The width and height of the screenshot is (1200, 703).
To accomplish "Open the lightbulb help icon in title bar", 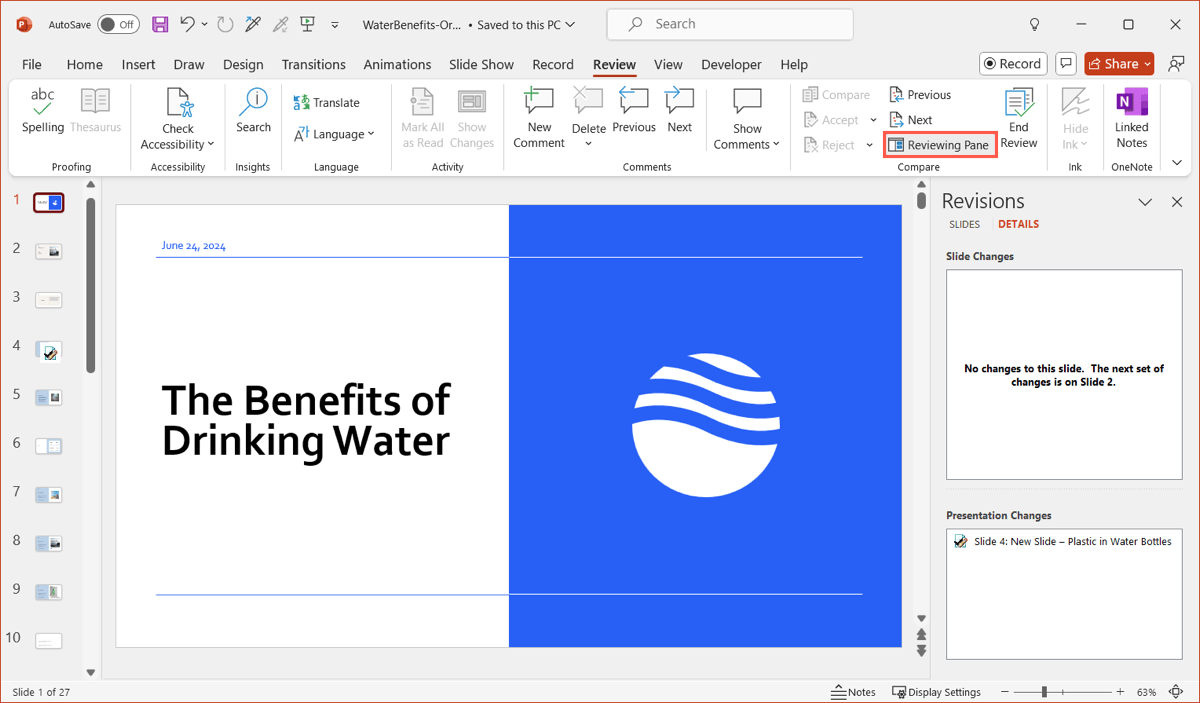I will coord(1034,24).
